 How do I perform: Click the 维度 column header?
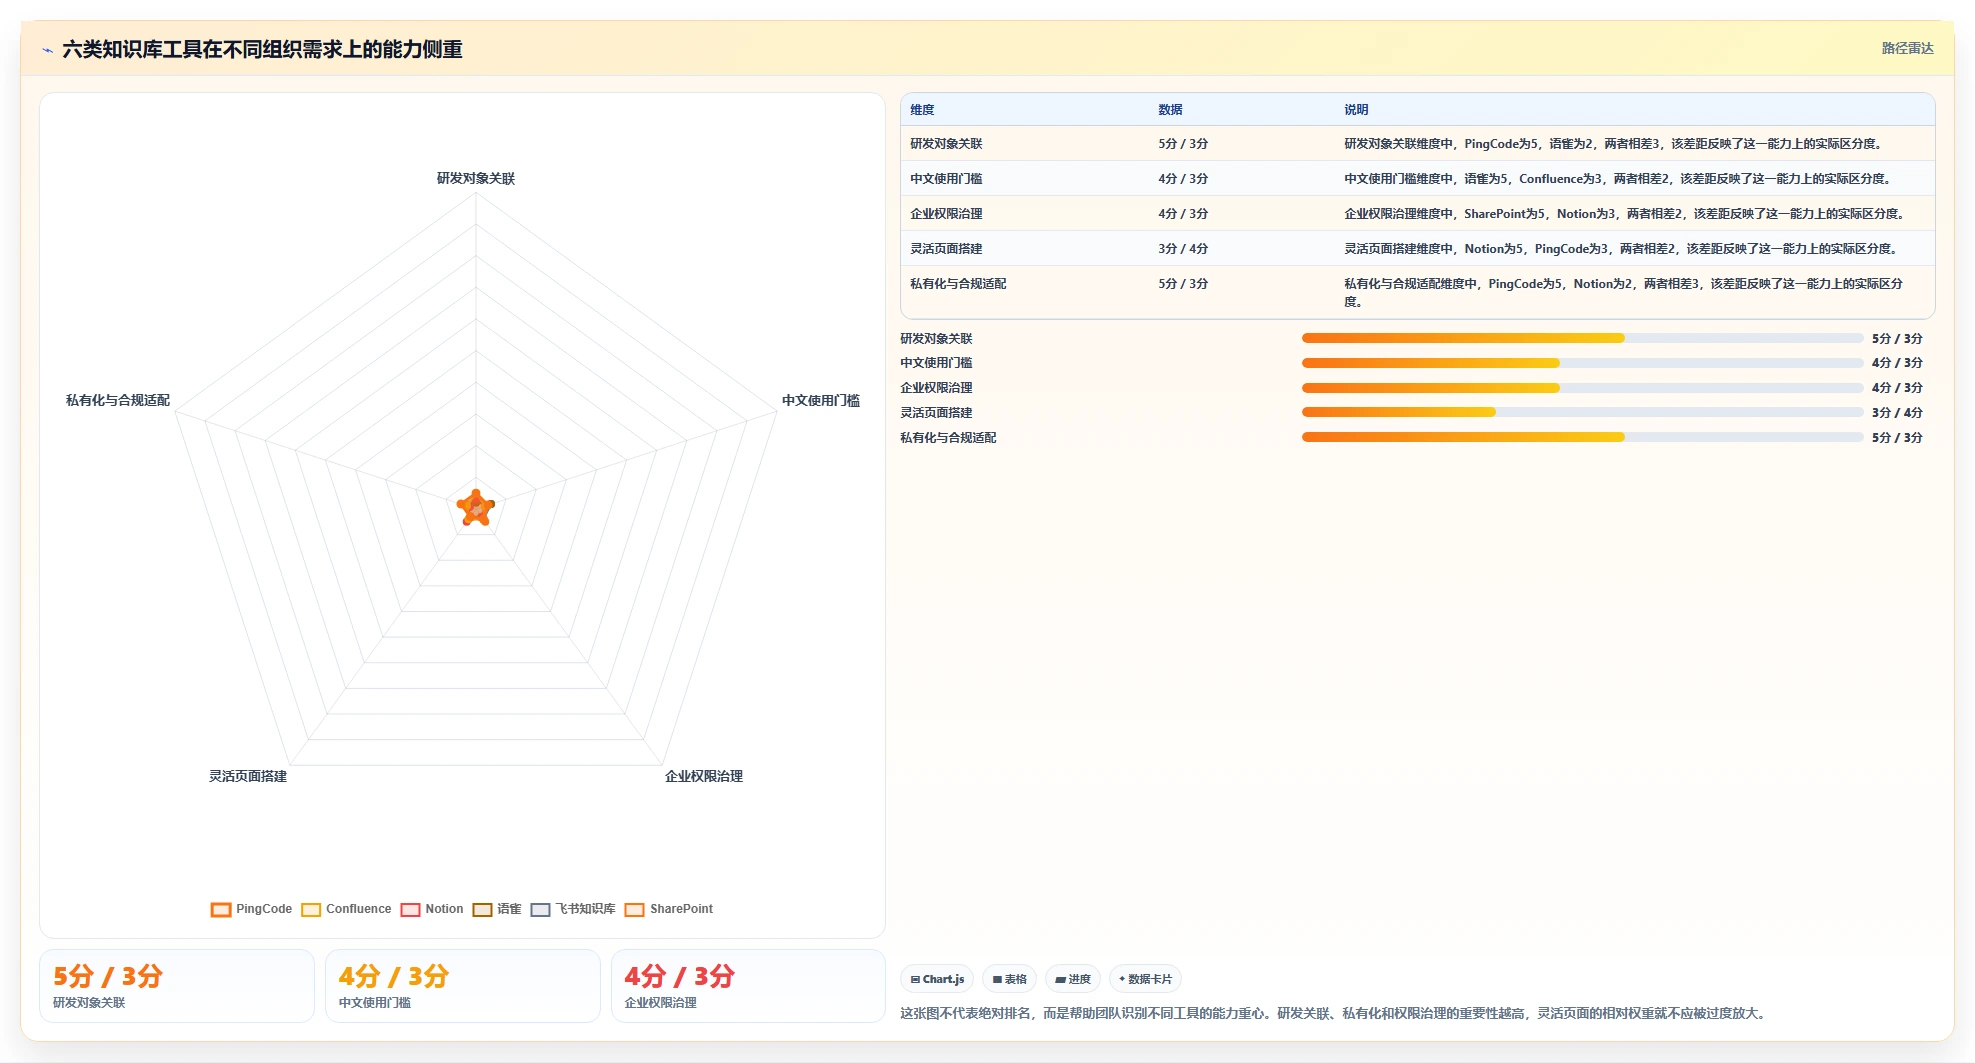click(922, 109)
